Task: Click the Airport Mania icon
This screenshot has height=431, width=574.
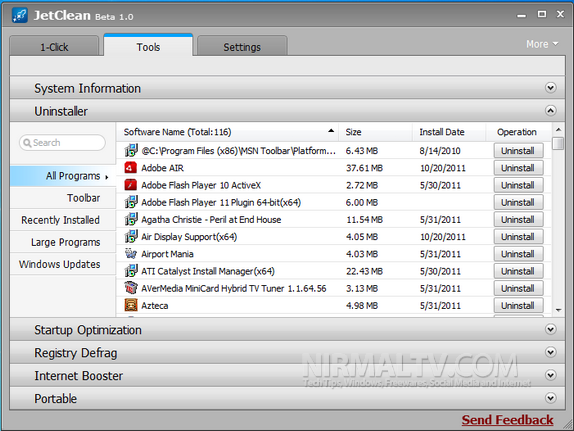Action: pyautogui.click(x=131, y=253)
